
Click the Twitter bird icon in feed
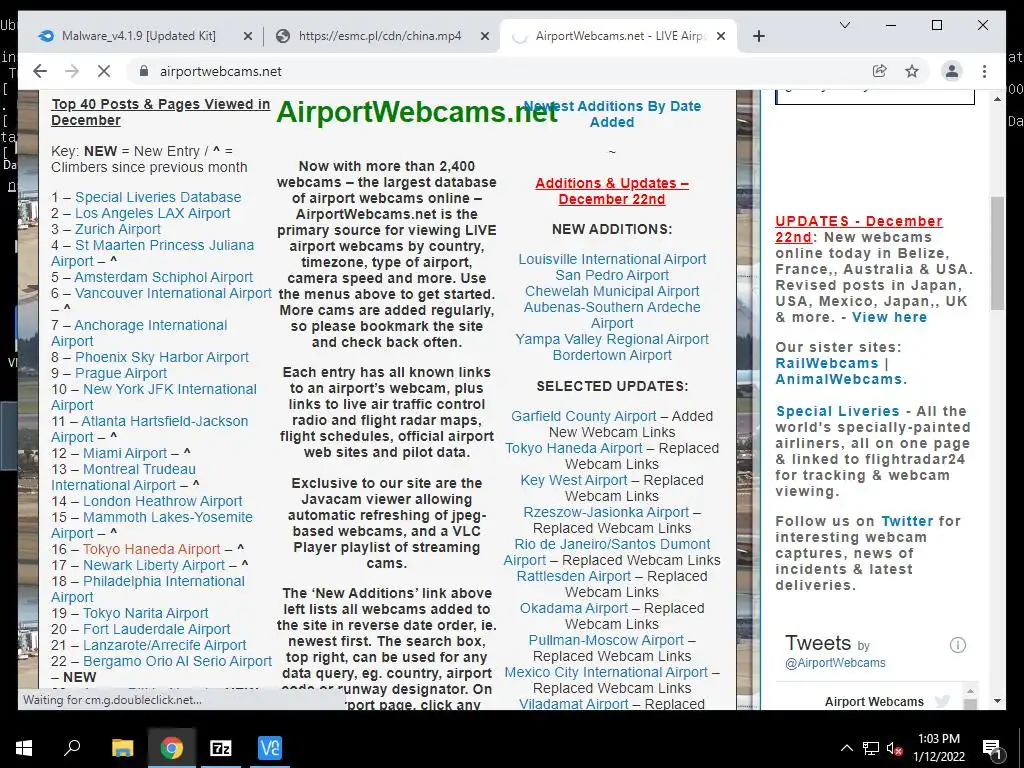[942, 701]
